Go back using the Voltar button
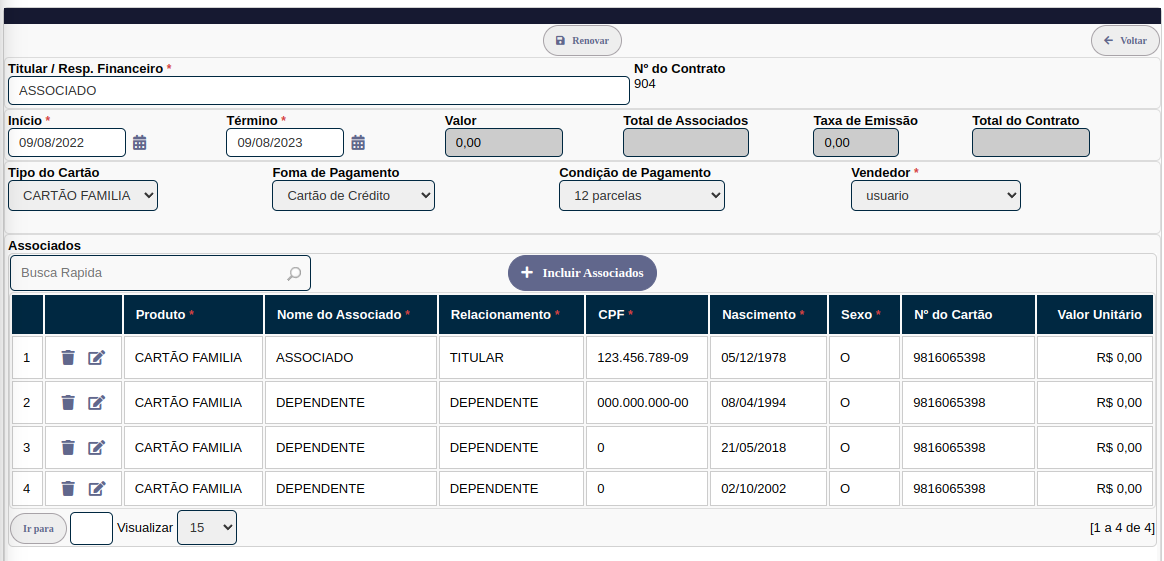1164x561 pixels. tap(1125, 41)
